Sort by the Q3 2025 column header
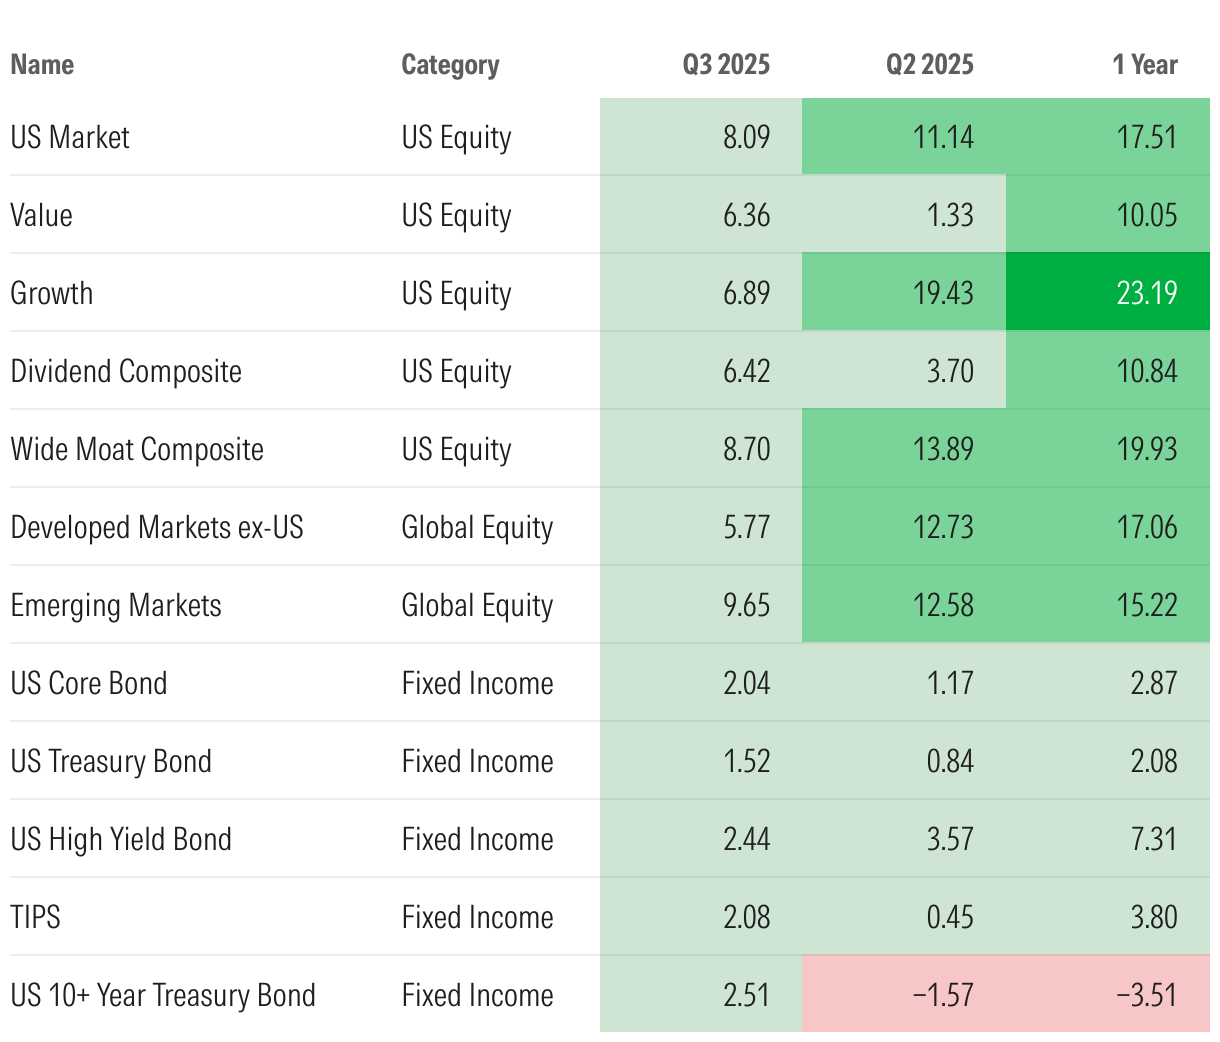Viewport: 1220px width, 1042px height. pos(726,65)
